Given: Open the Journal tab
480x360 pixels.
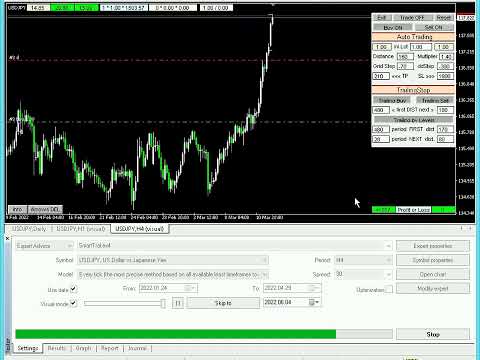Looking at the screenshot, I should click(x=137, y=348).
